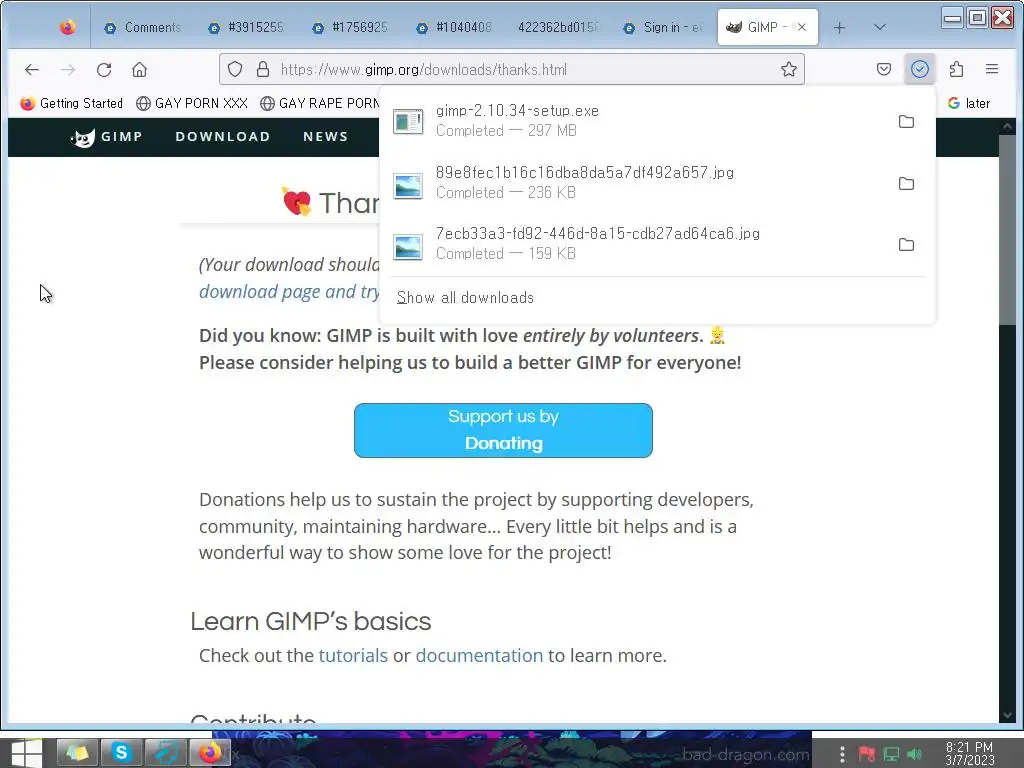Open the documentation link
The image size is (1024, 768).
pos(479,656)
